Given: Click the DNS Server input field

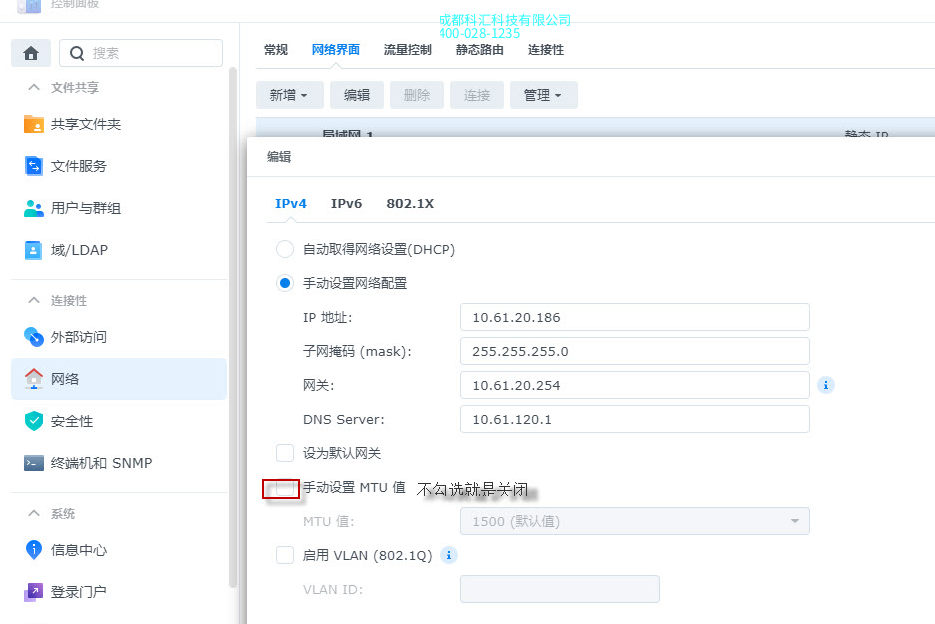Looking at the screenshot, I should [634, 419].
